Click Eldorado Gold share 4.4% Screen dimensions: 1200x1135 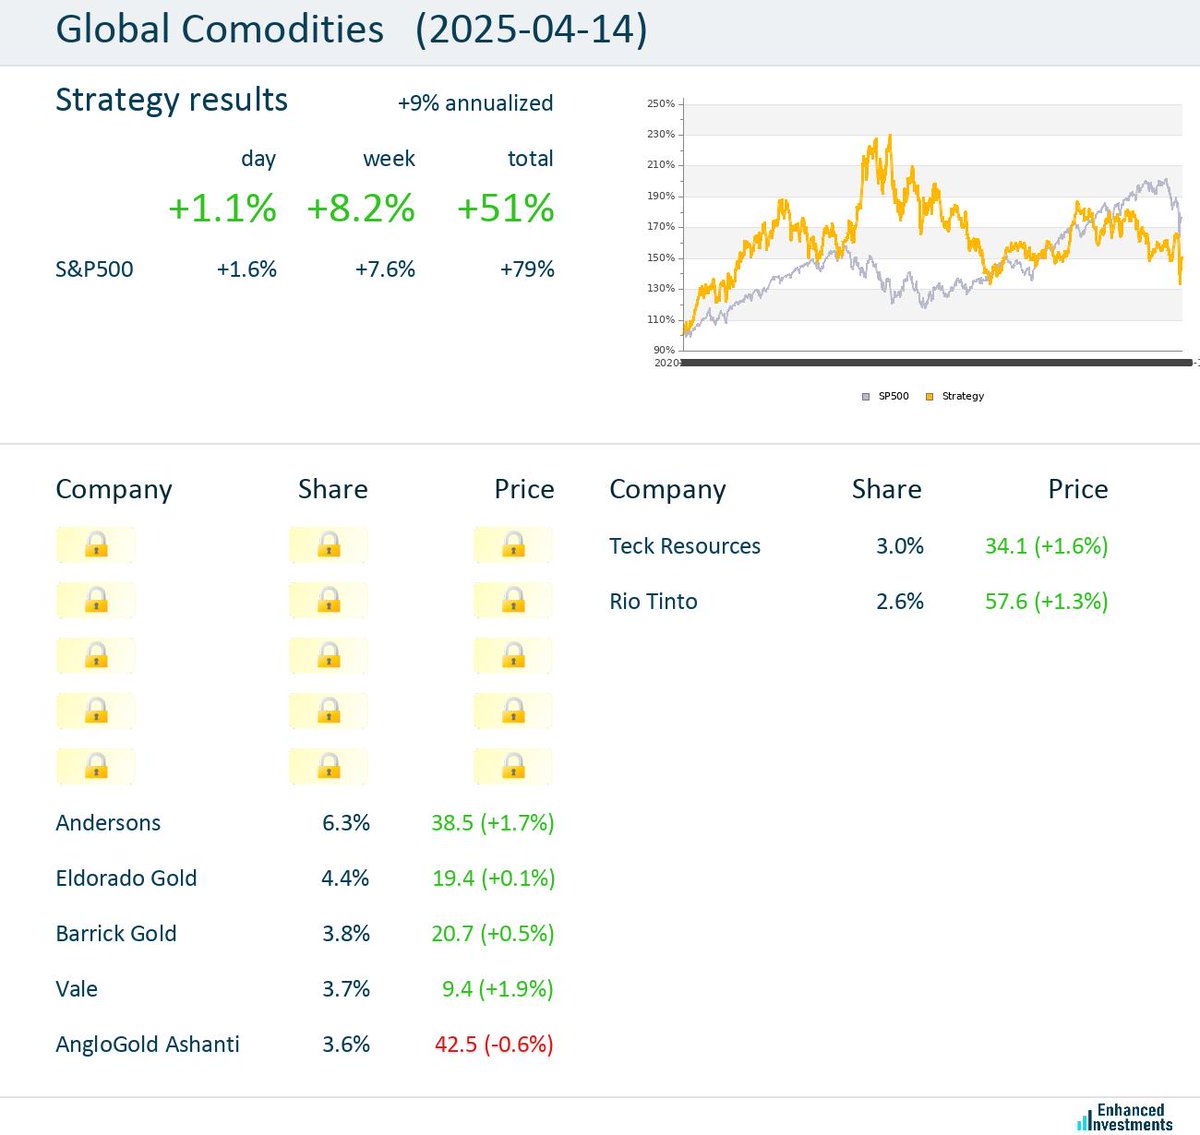(x=346, y=878)
